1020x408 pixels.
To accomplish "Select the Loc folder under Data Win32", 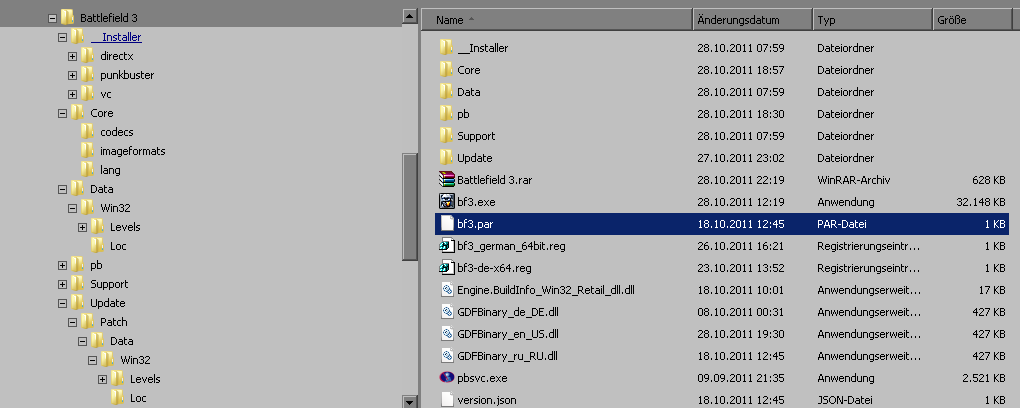I will (x=118, y=246).
